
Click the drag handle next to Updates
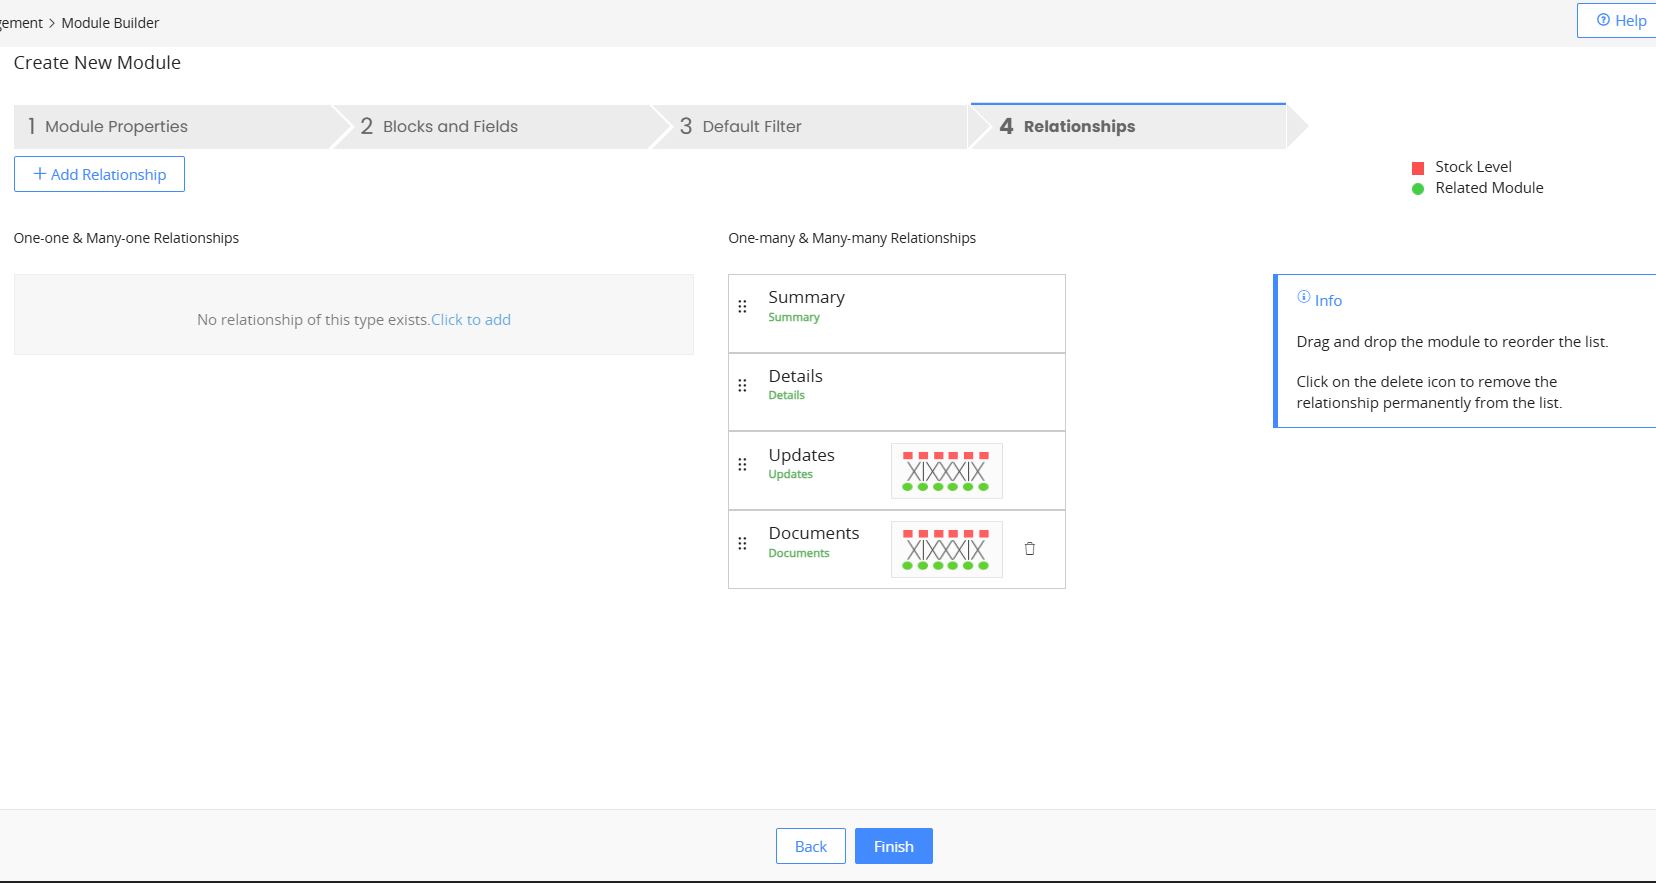tap(742, 465)
